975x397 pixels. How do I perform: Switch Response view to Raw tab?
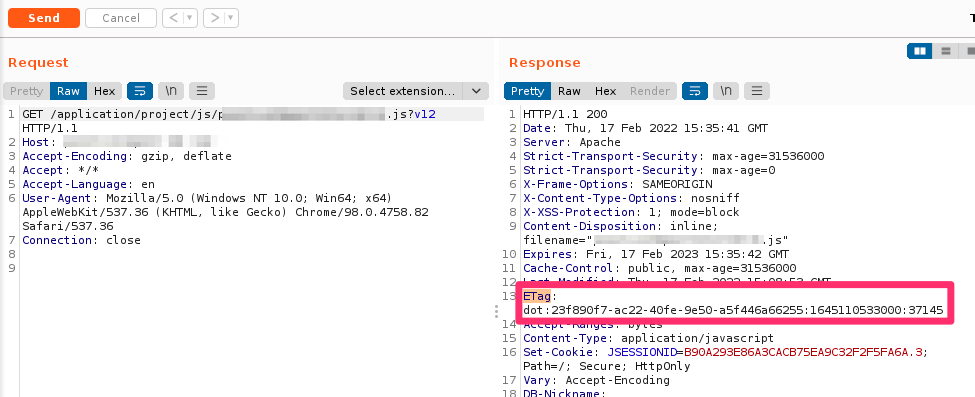[569, 91]
